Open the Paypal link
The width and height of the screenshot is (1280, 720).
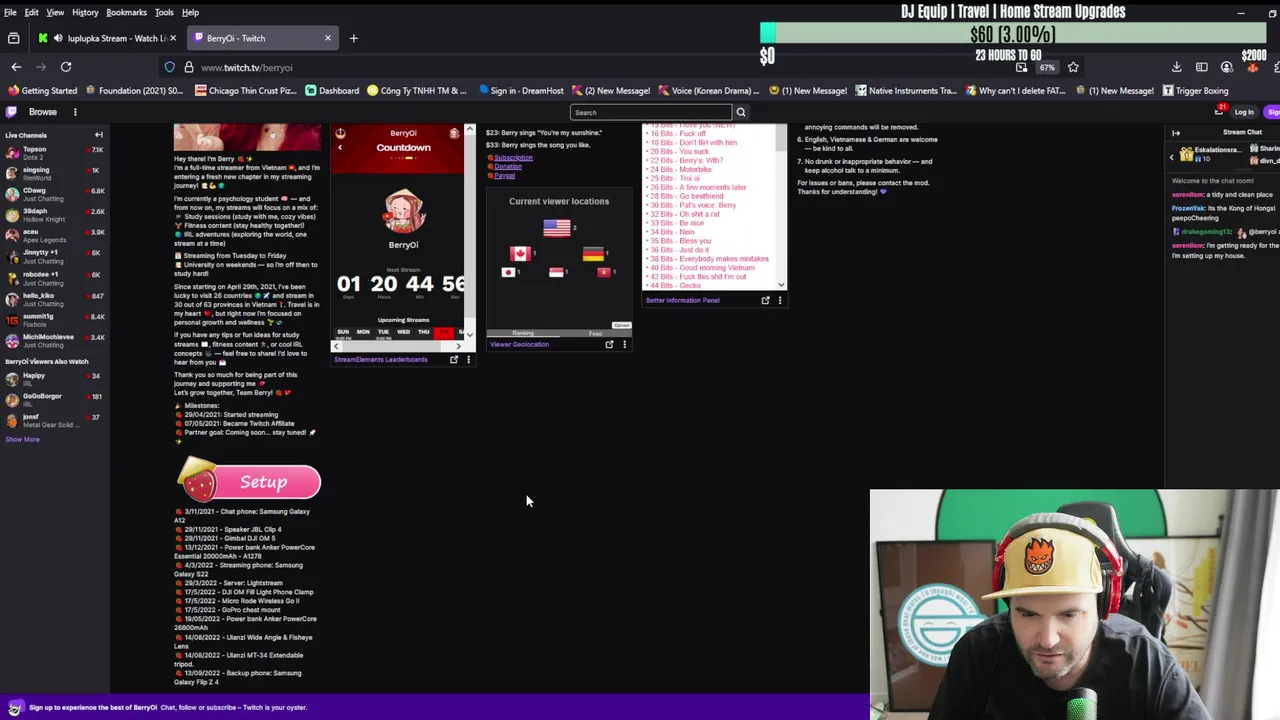coord(505,176)
